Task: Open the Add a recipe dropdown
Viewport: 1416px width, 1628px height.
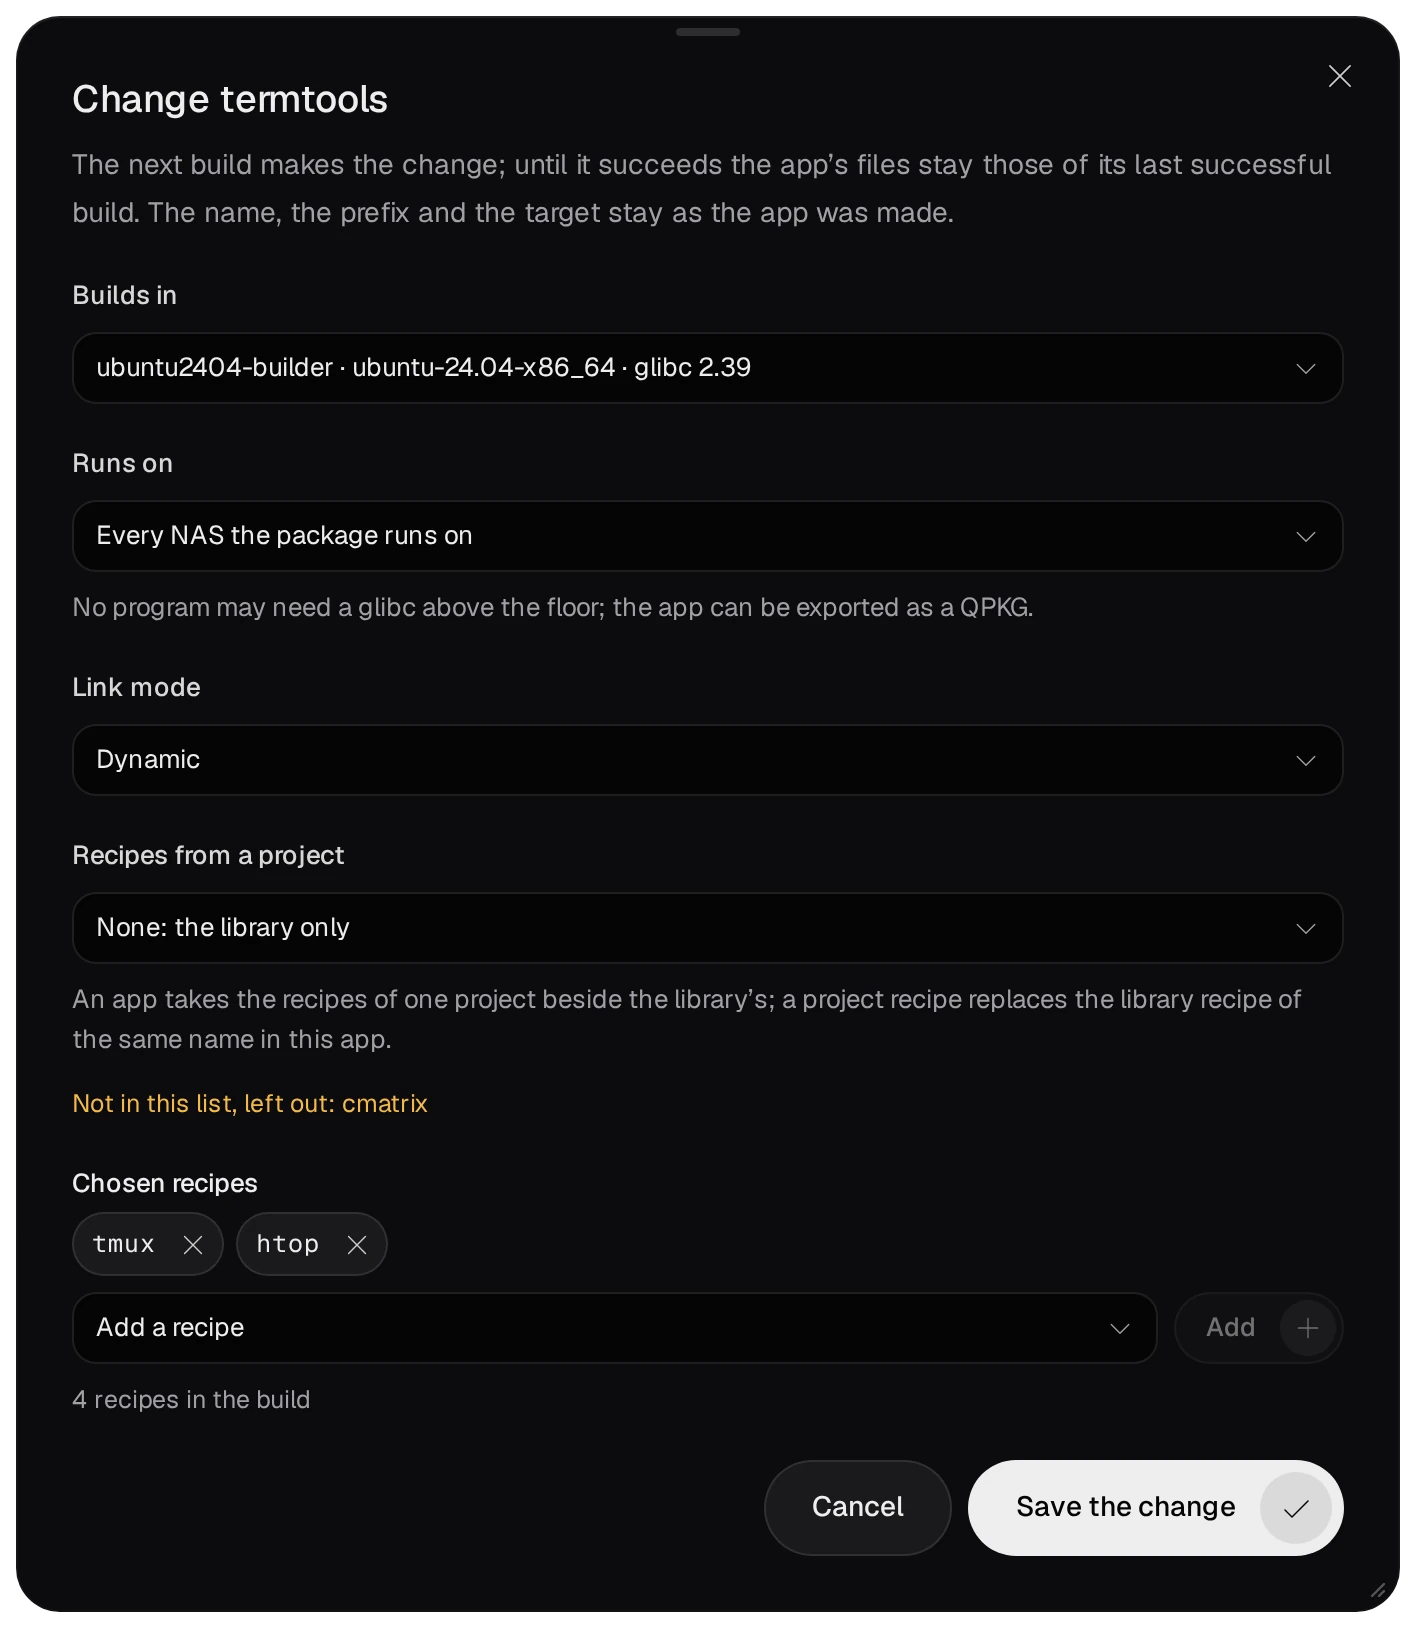Action: click(614, 1328)
